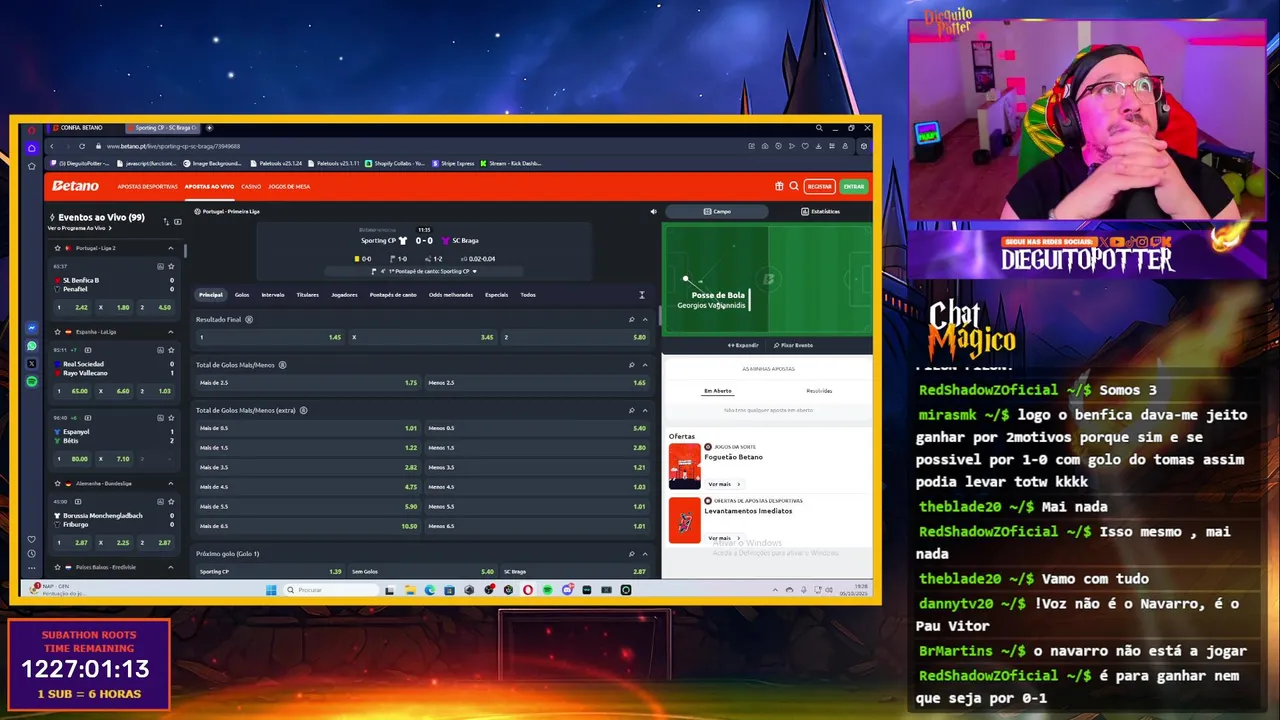Open Opera browser from the Windows taskbar

tap(528, 590)
